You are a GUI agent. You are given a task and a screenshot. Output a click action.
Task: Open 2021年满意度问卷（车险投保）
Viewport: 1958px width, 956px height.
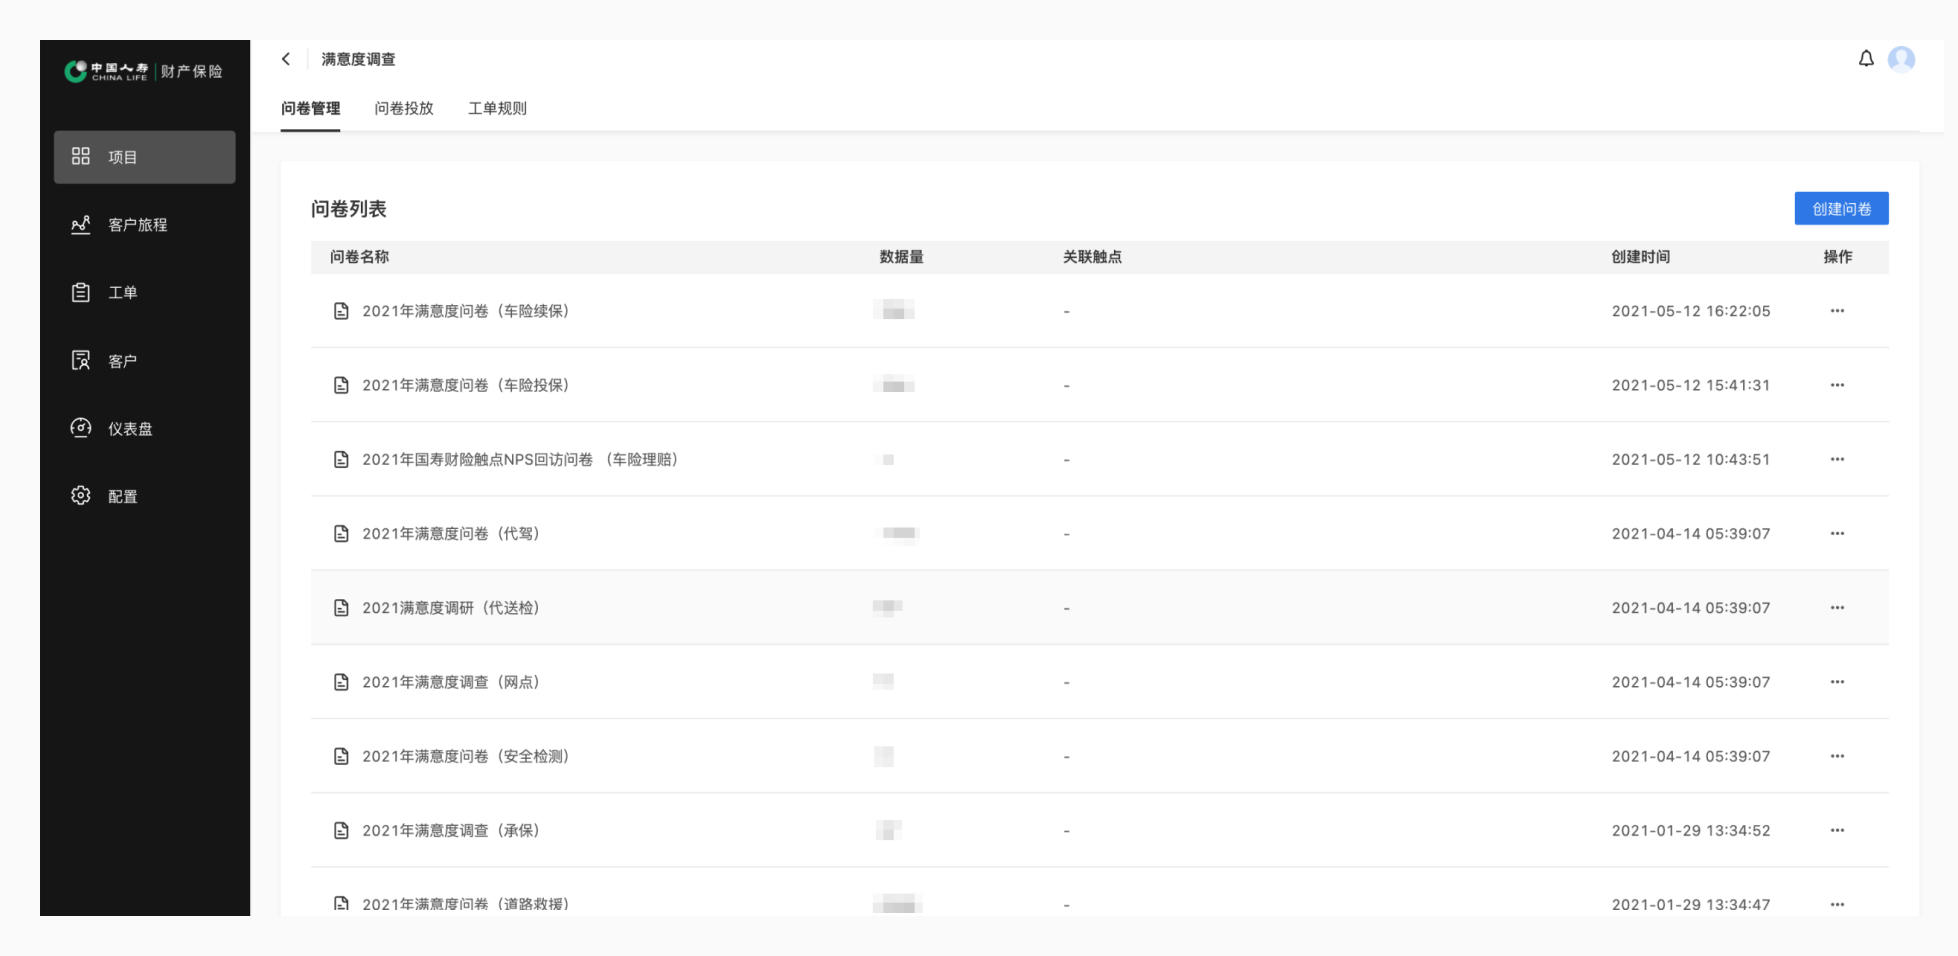466,385
